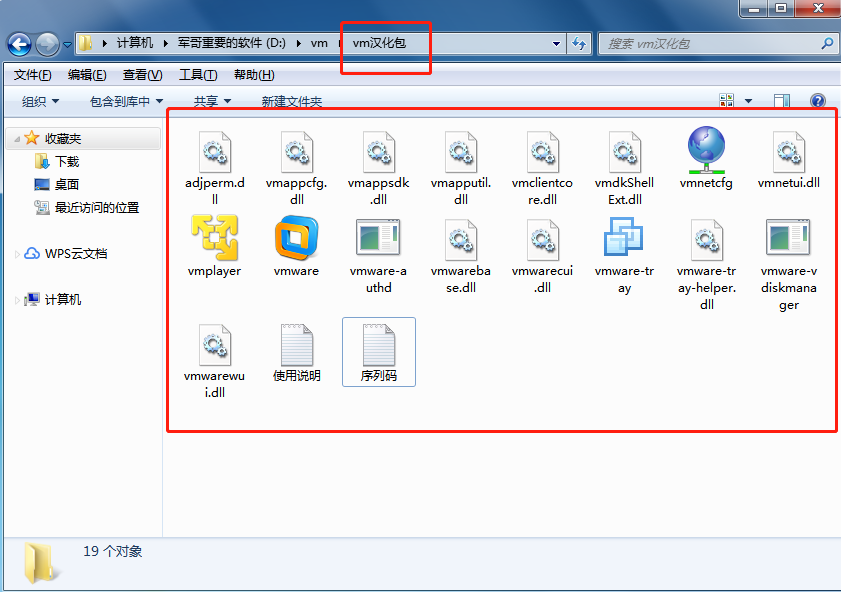Select the vmware-authd executable icon
The width and height of the screenshot is (841, 592).
click(378, 236)
